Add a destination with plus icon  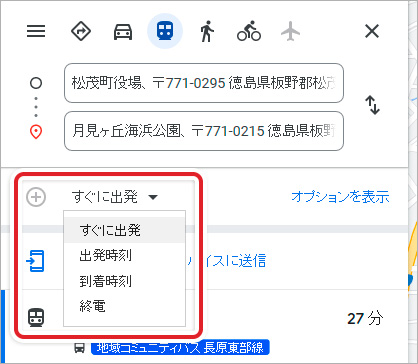(x=36, y=197)
